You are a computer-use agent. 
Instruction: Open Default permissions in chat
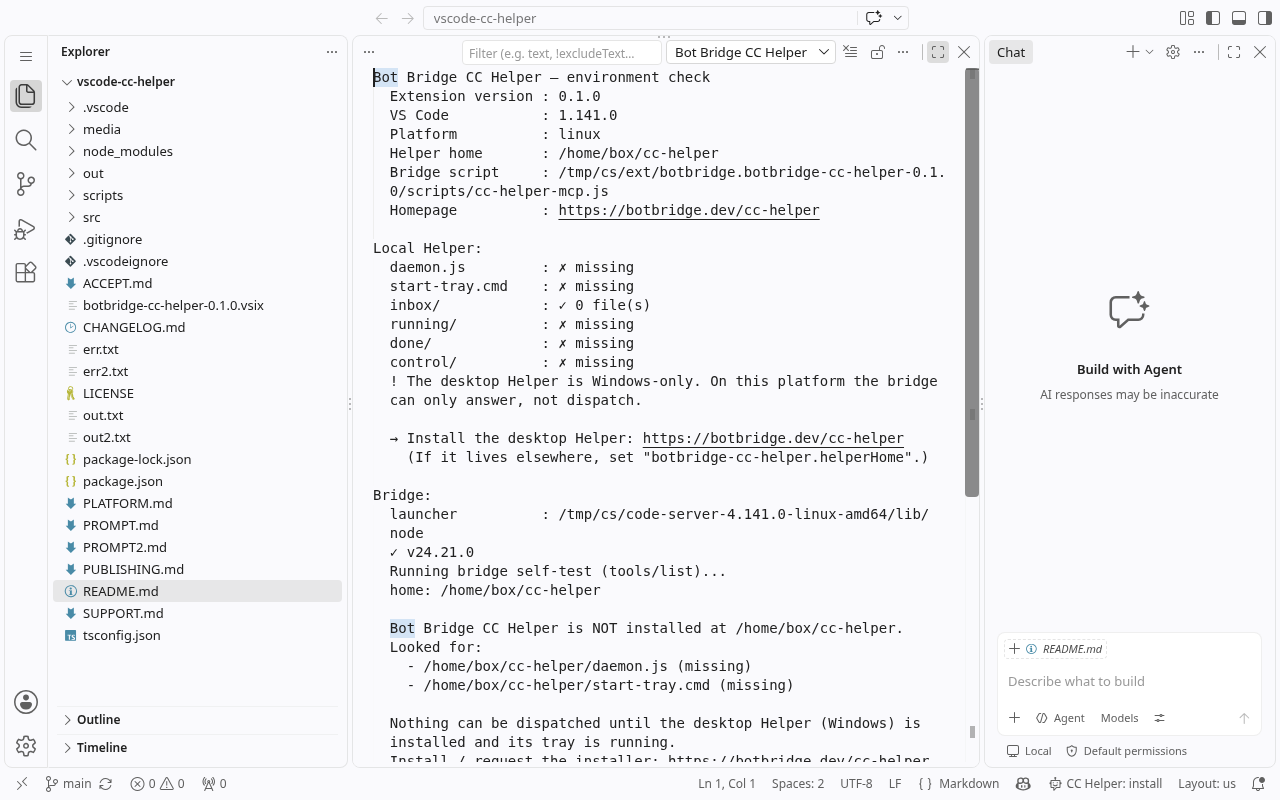click(1126, 751)
